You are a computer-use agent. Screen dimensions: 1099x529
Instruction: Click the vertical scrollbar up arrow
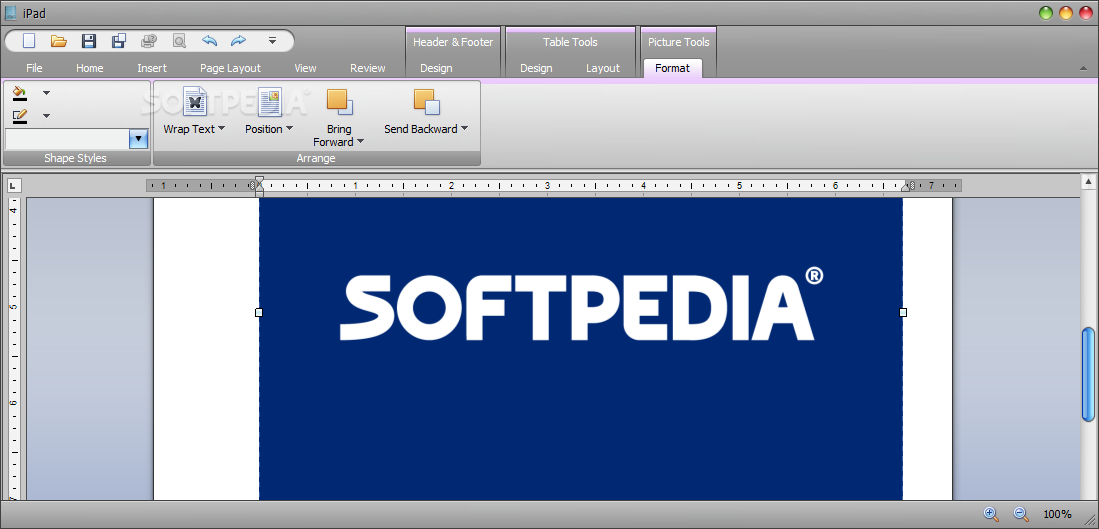pyautogui.click(x=1088, y=182)
